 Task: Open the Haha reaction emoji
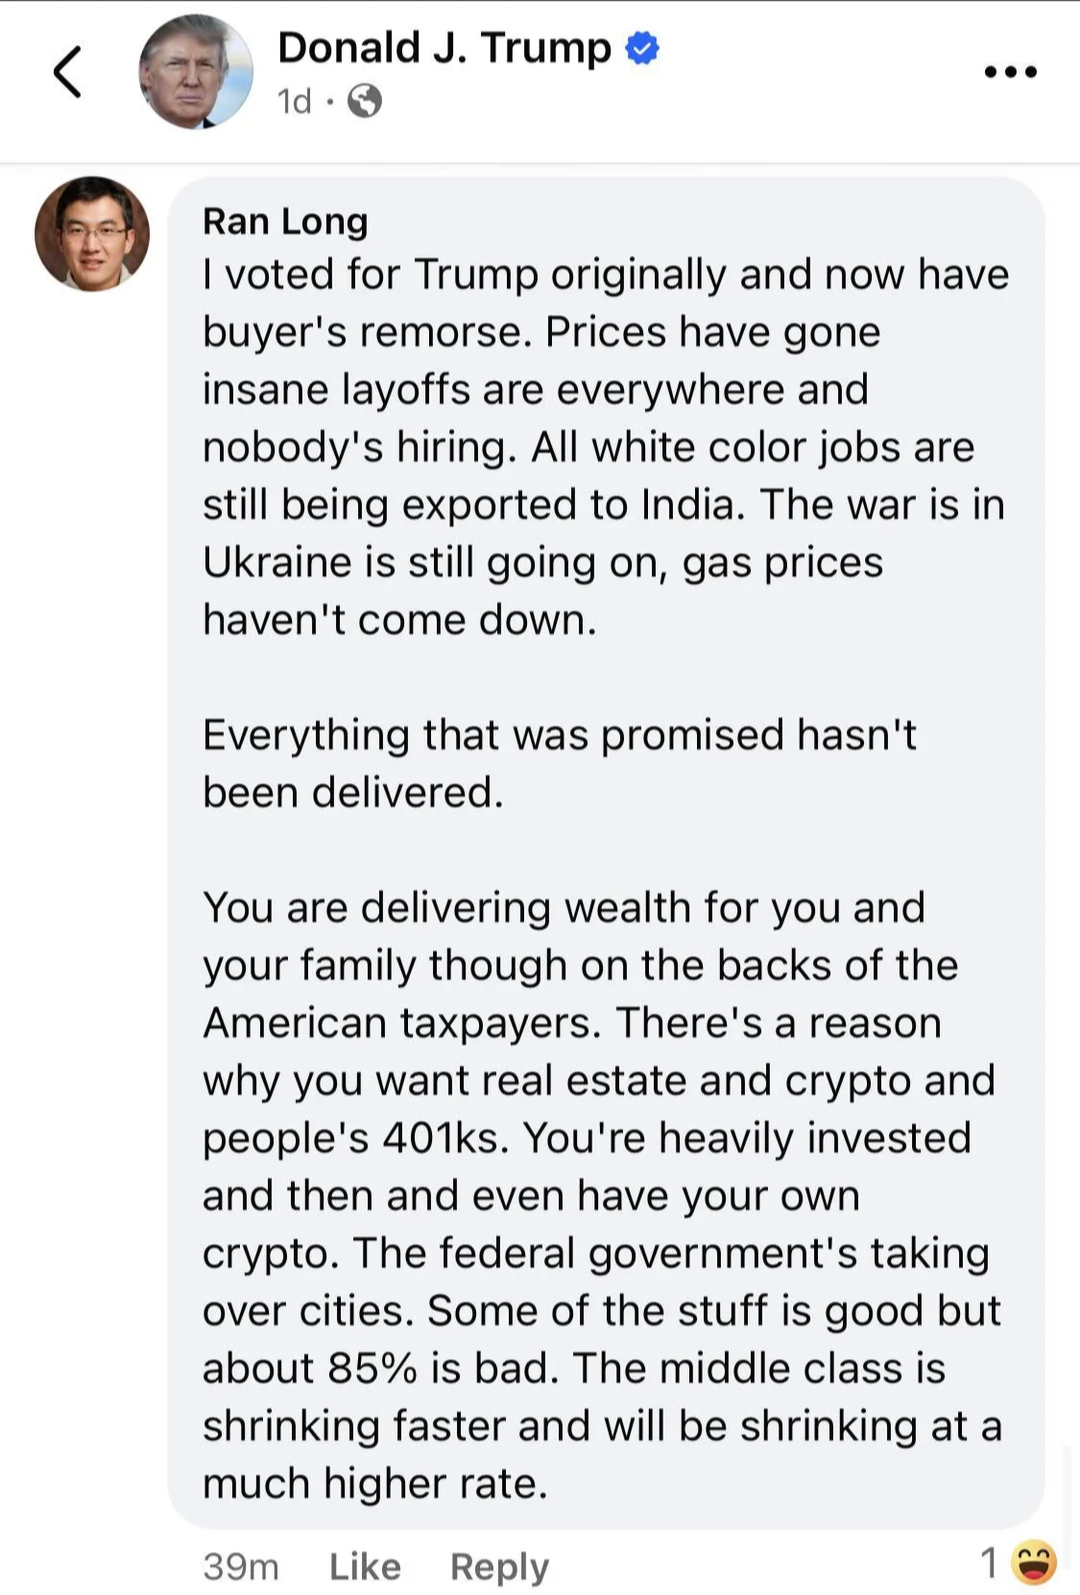click(x=1034, y=1563)
